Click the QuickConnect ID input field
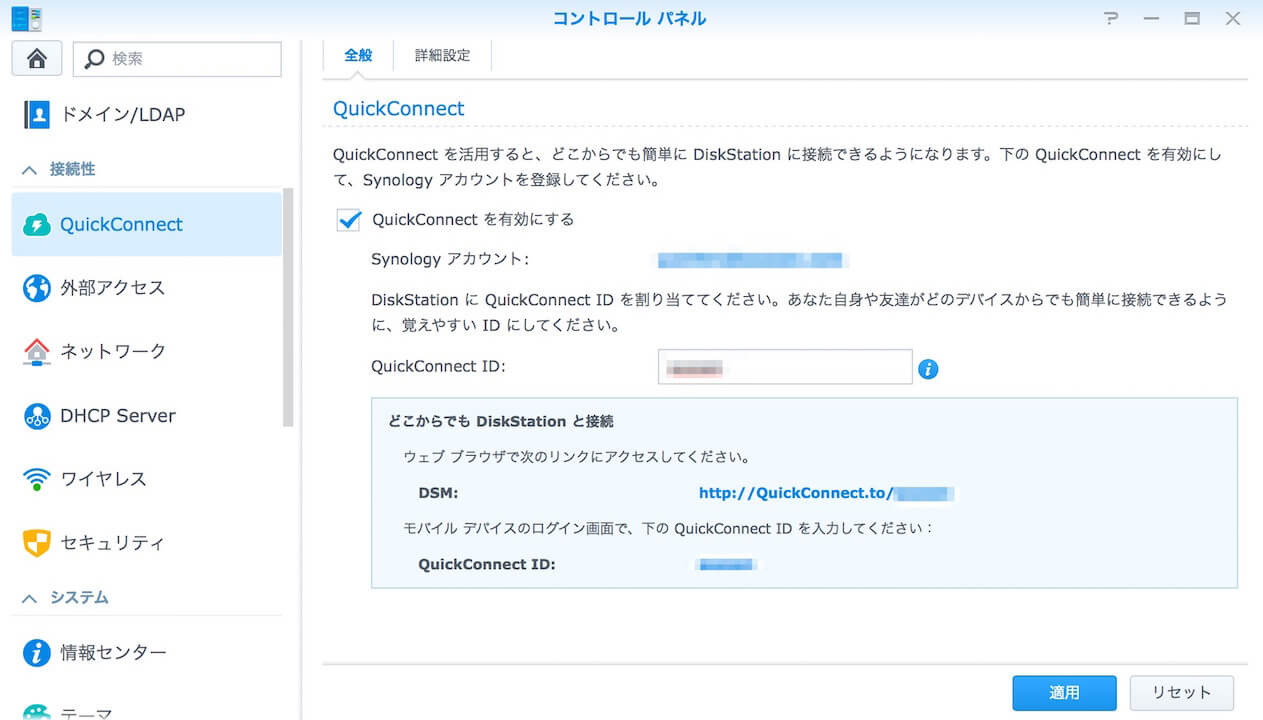 tap(785, 367)
